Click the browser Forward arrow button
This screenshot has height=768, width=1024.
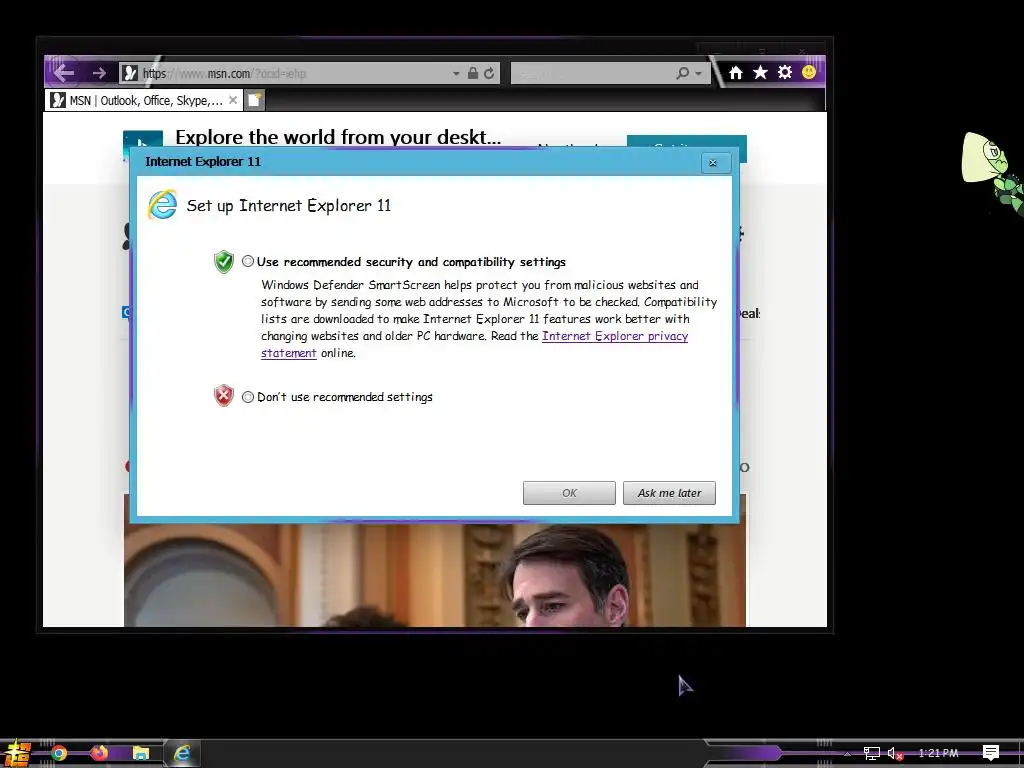(99, 73)
